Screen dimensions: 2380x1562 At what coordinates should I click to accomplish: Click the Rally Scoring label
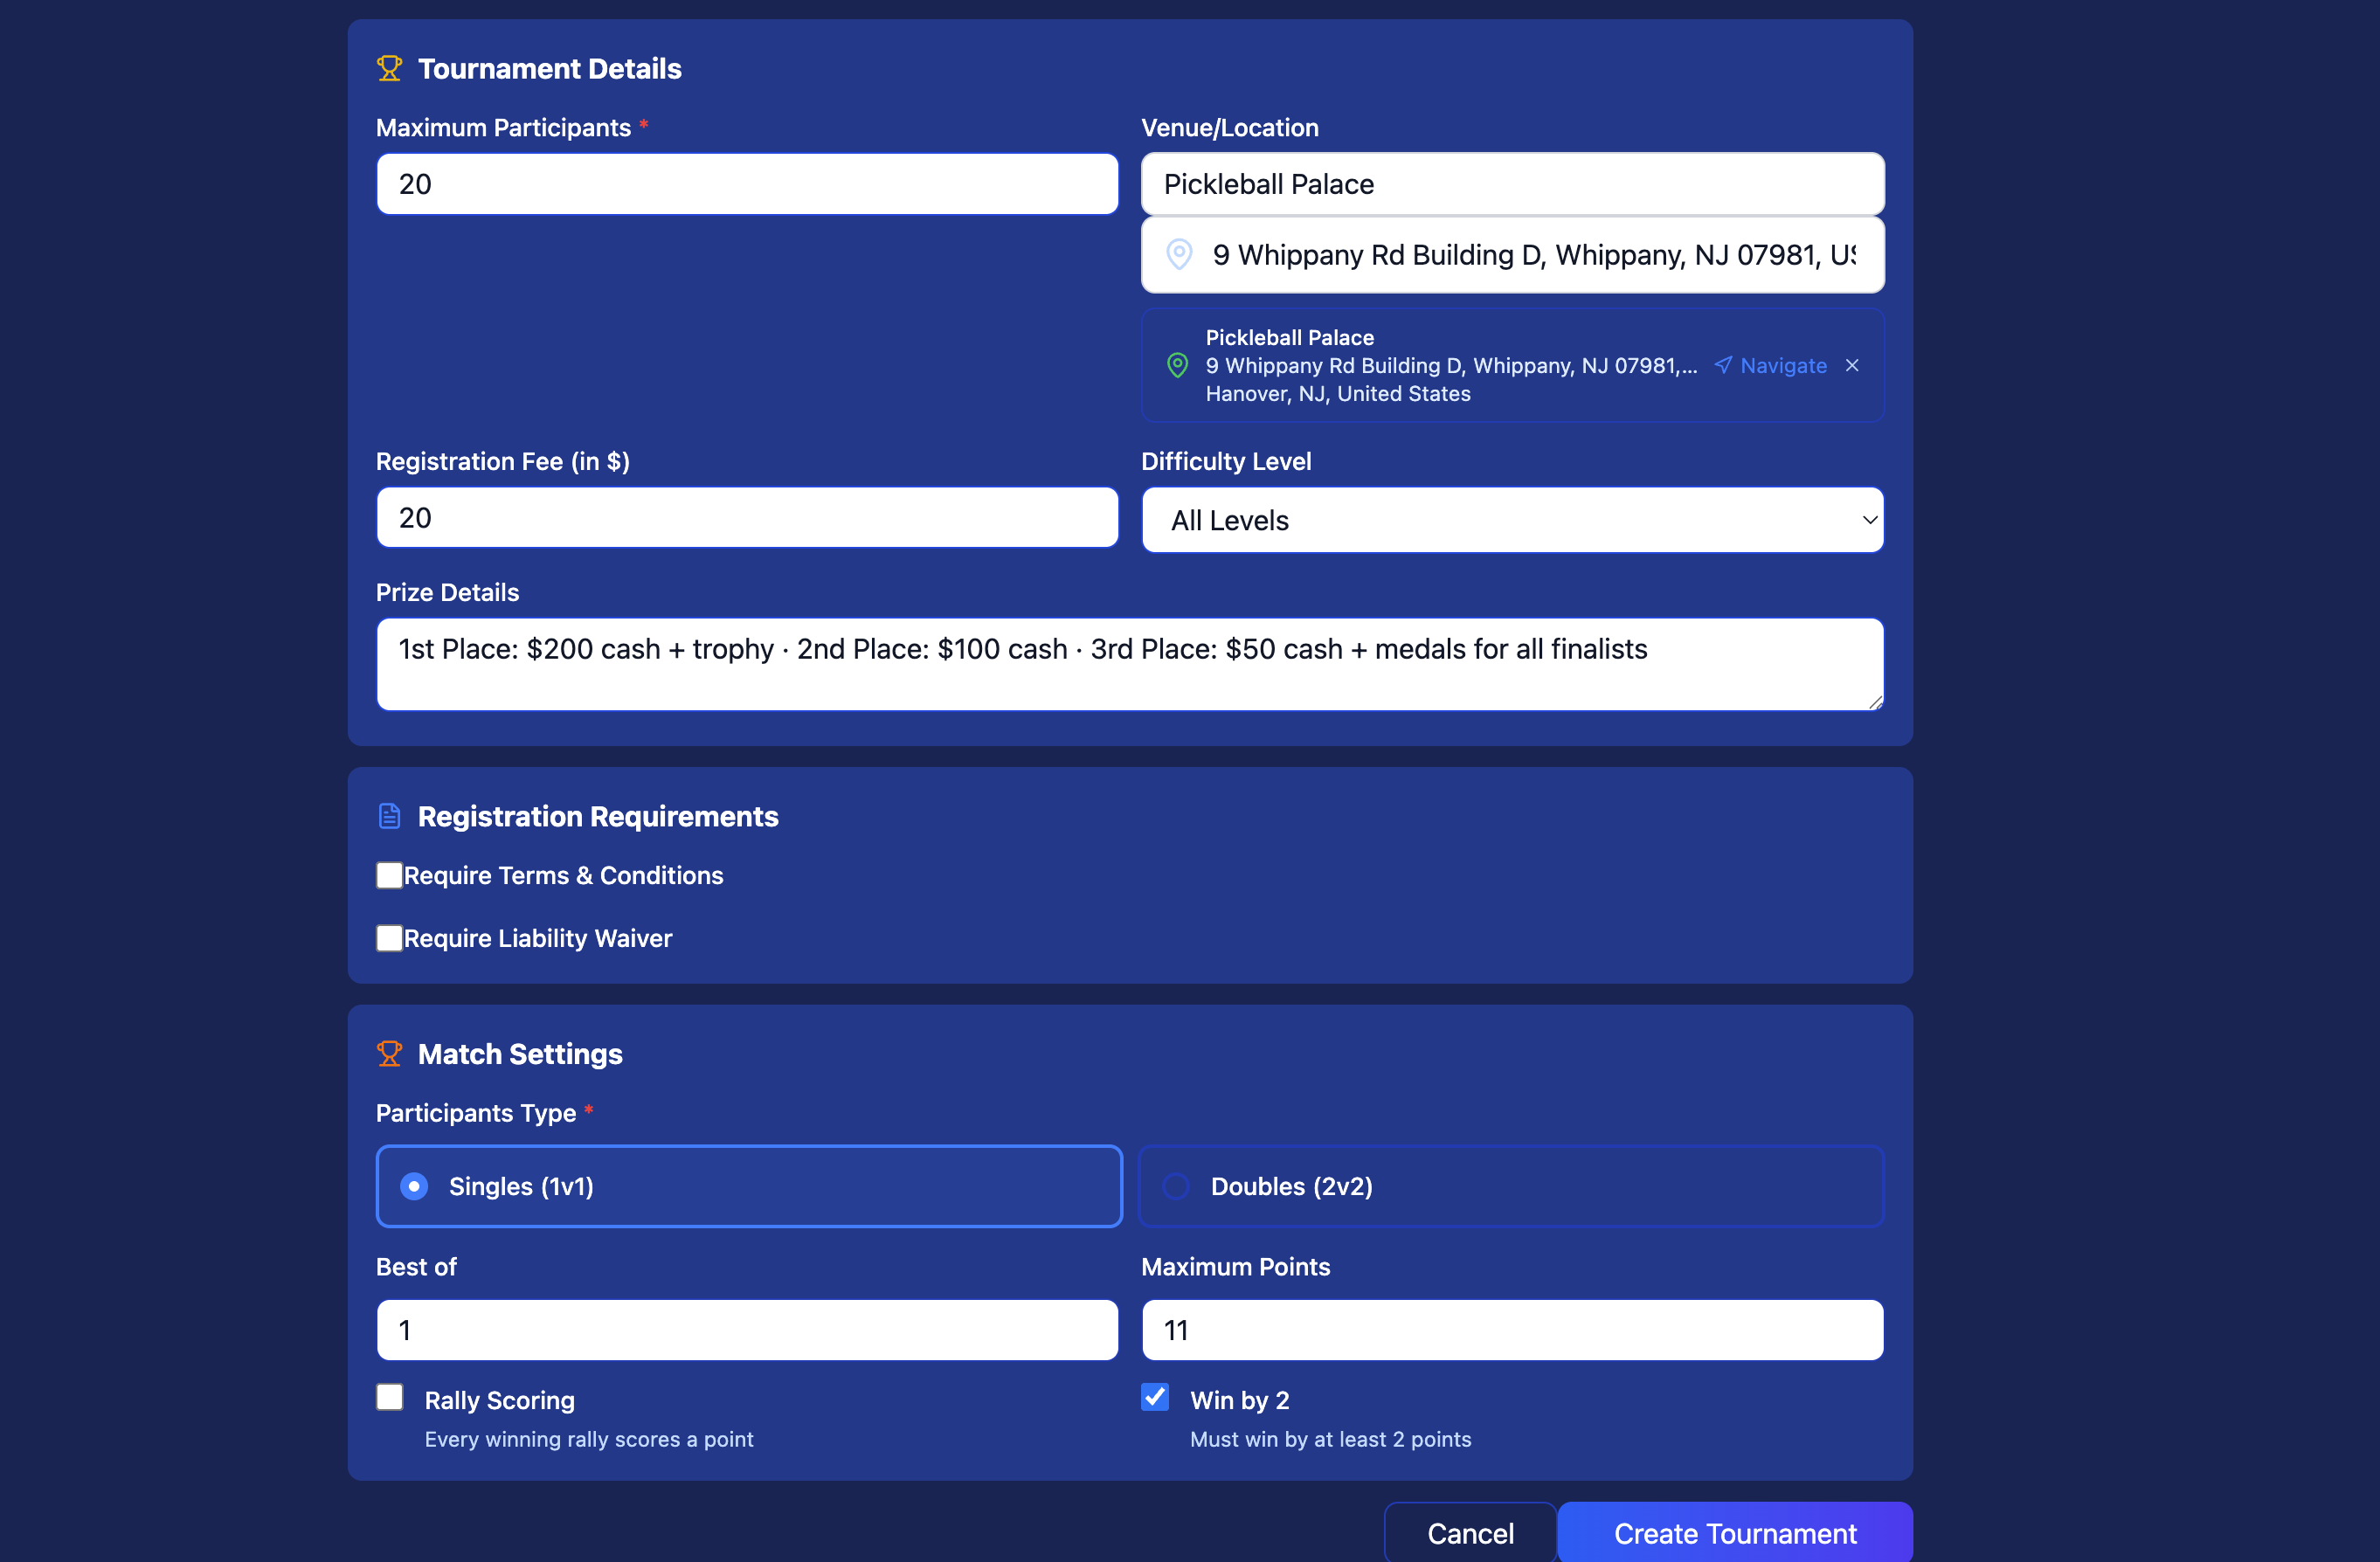(499, 1400)
